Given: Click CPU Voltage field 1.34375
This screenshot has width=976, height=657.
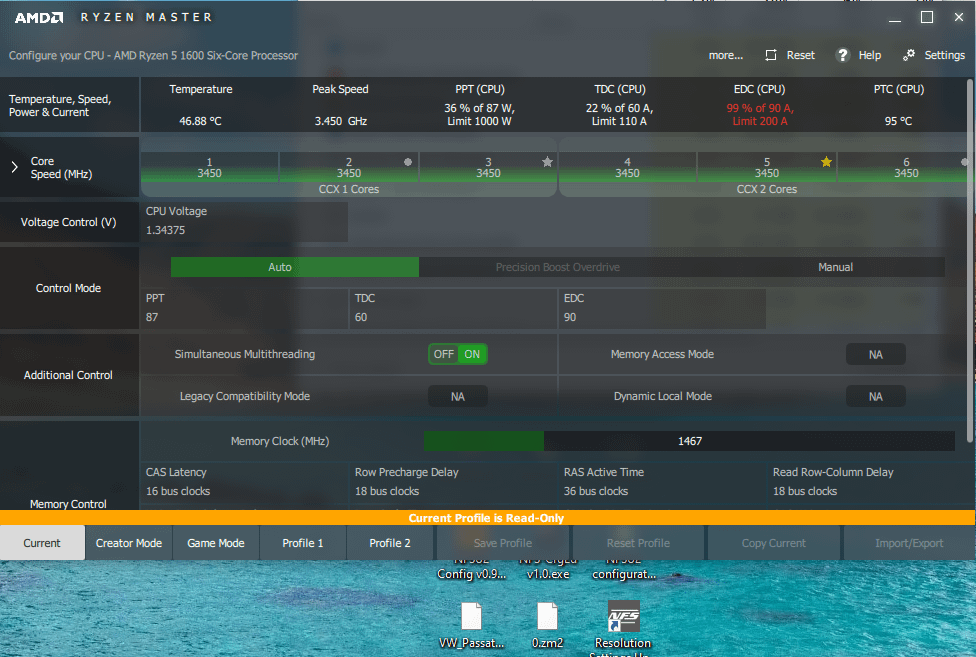Looking at the screenshot, I should pos(245,221).
